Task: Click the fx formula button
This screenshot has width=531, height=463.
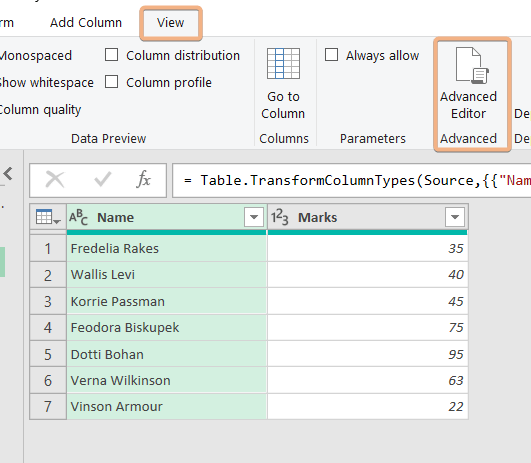Action: tap(144, 180)
